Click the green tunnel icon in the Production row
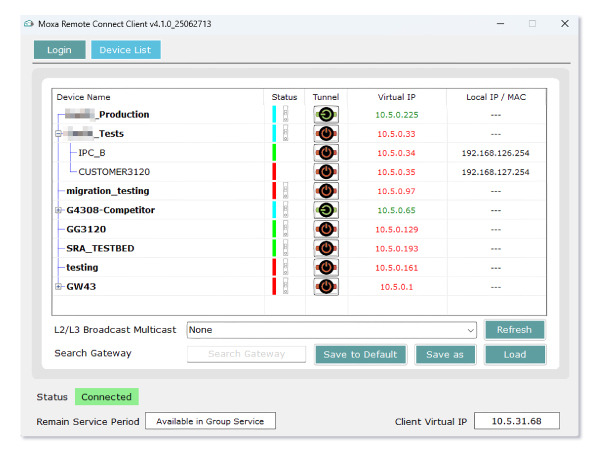 326,114
